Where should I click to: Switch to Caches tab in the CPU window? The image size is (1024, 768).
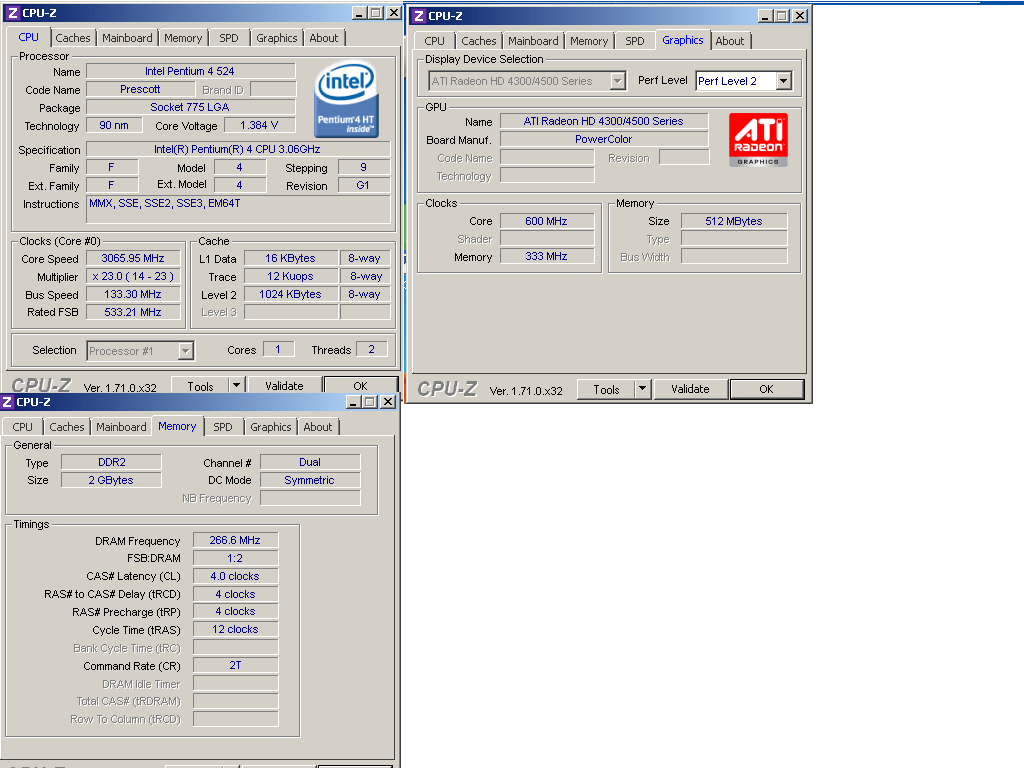[72, 38]
